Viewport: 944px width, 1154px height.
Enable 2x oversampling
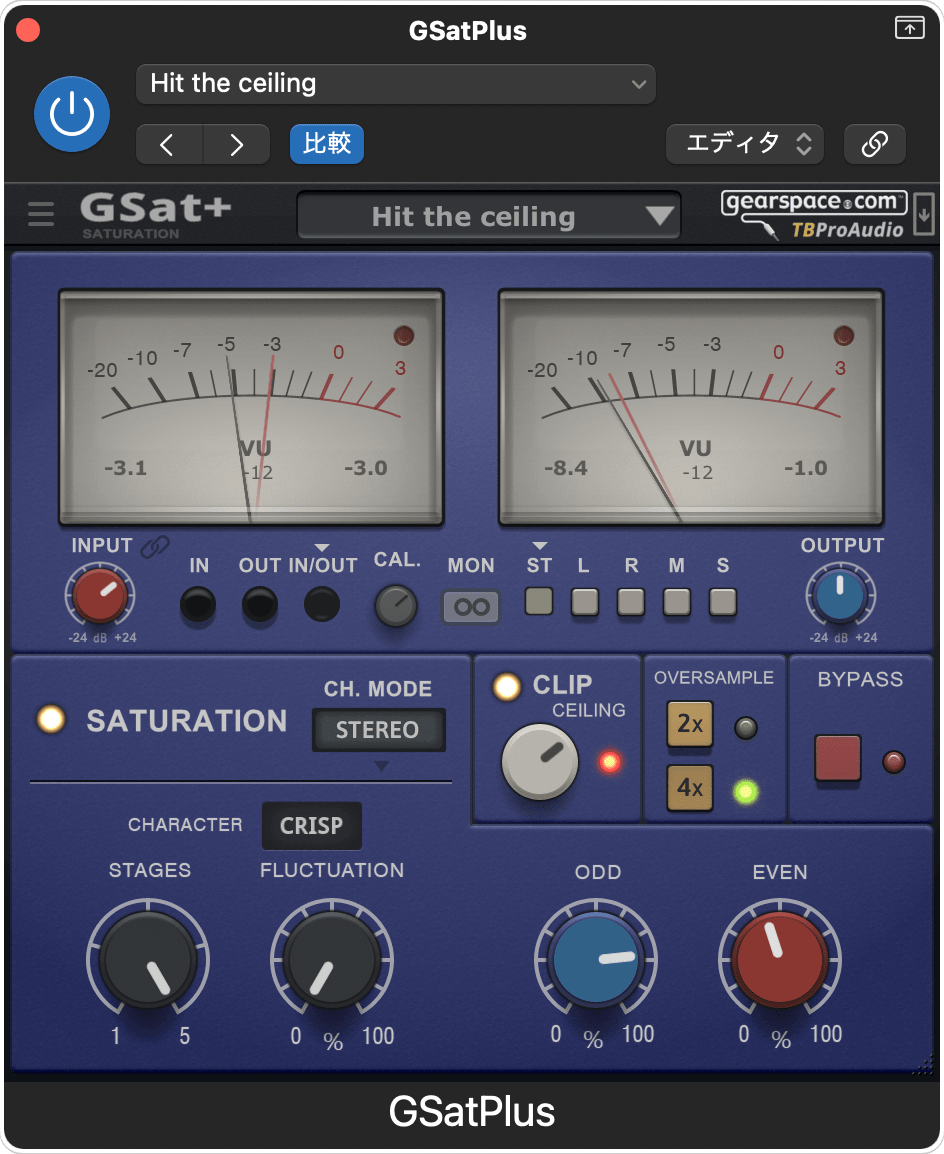689,724
